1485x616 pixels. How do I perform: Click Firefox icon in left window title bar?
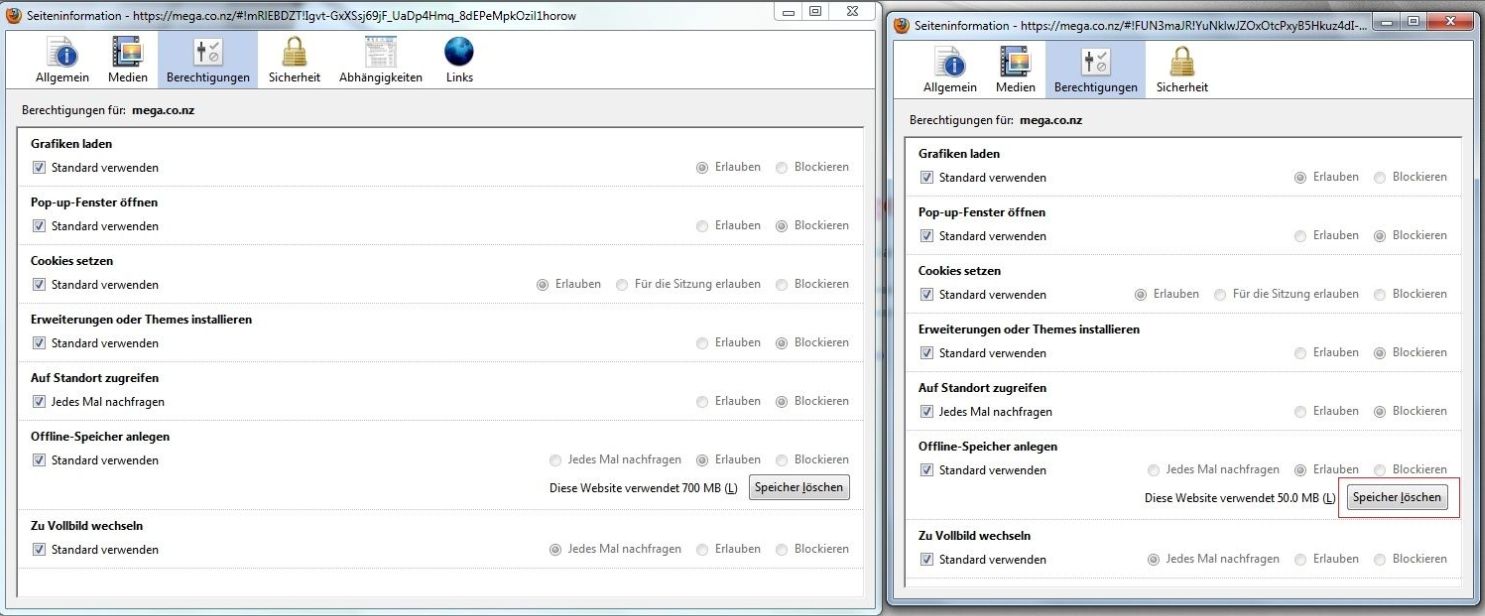coord(14,15)
